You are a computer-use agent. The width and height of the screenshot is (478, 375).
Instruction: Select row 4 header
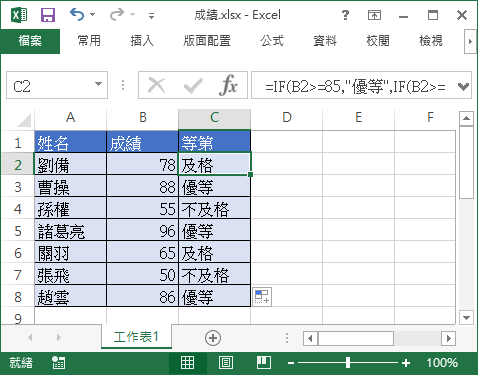coord(18,209)
